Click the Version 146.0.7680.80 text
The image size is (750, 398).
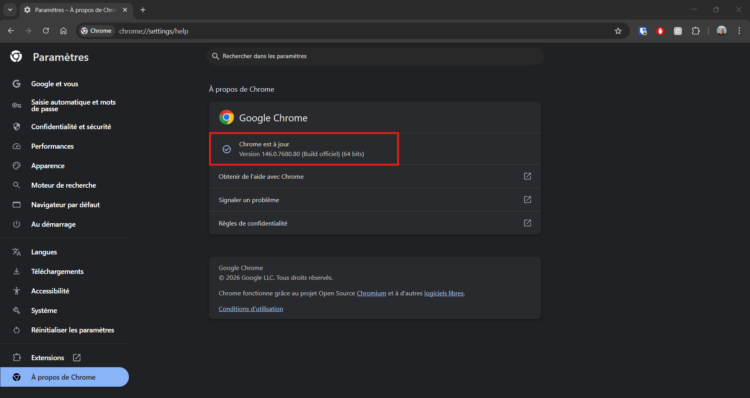coord(301,154)
